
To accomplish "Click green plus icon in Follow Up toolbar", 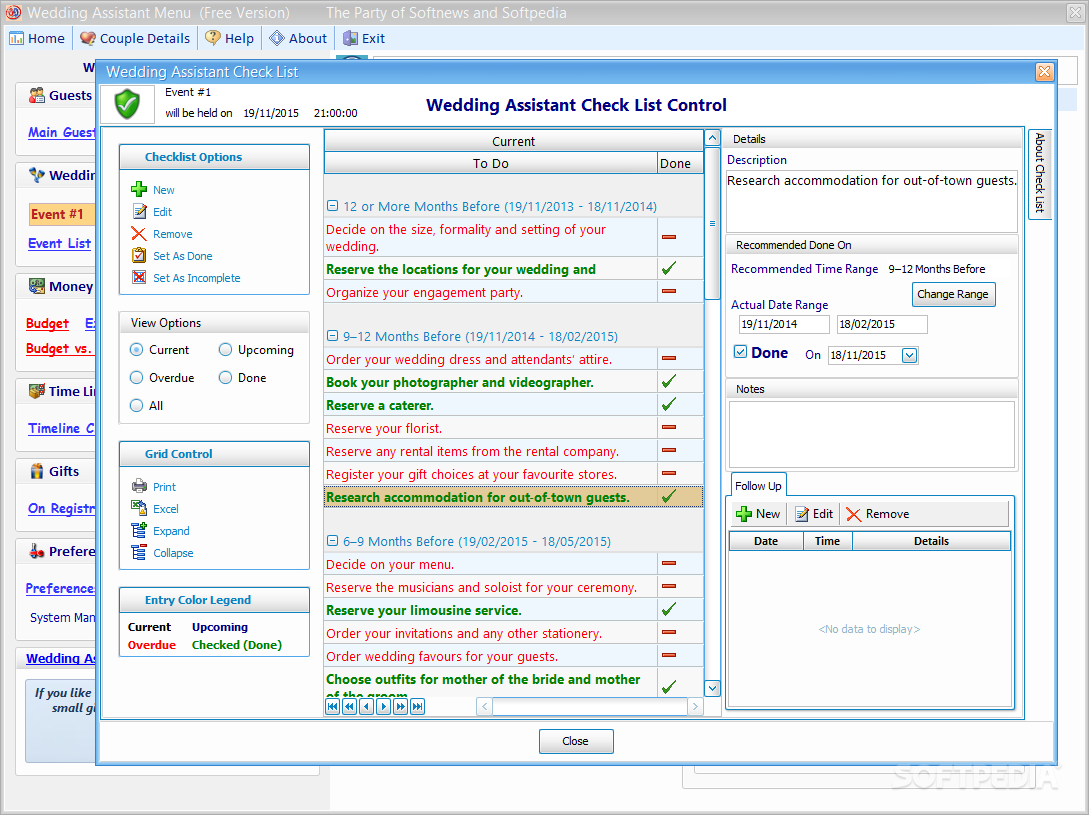I will click(x=744, y=513).
